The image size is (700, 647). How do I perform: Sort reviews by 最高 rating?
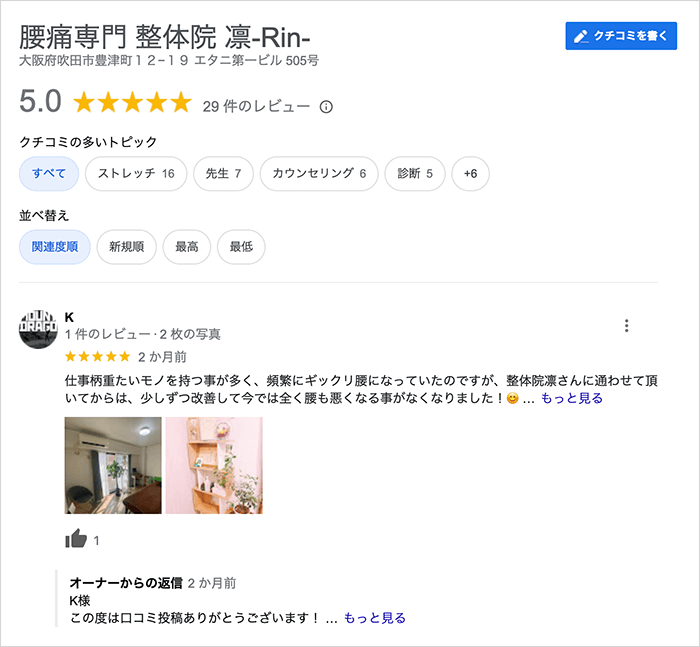187,246
